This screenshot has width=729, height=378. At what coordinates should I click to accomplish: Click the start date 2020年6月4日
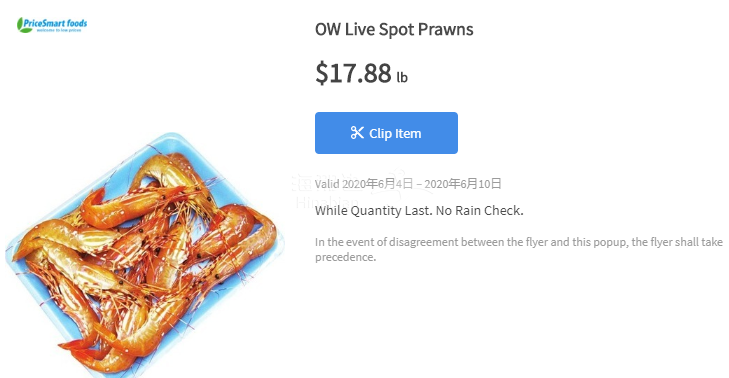[x=377, y=184]
